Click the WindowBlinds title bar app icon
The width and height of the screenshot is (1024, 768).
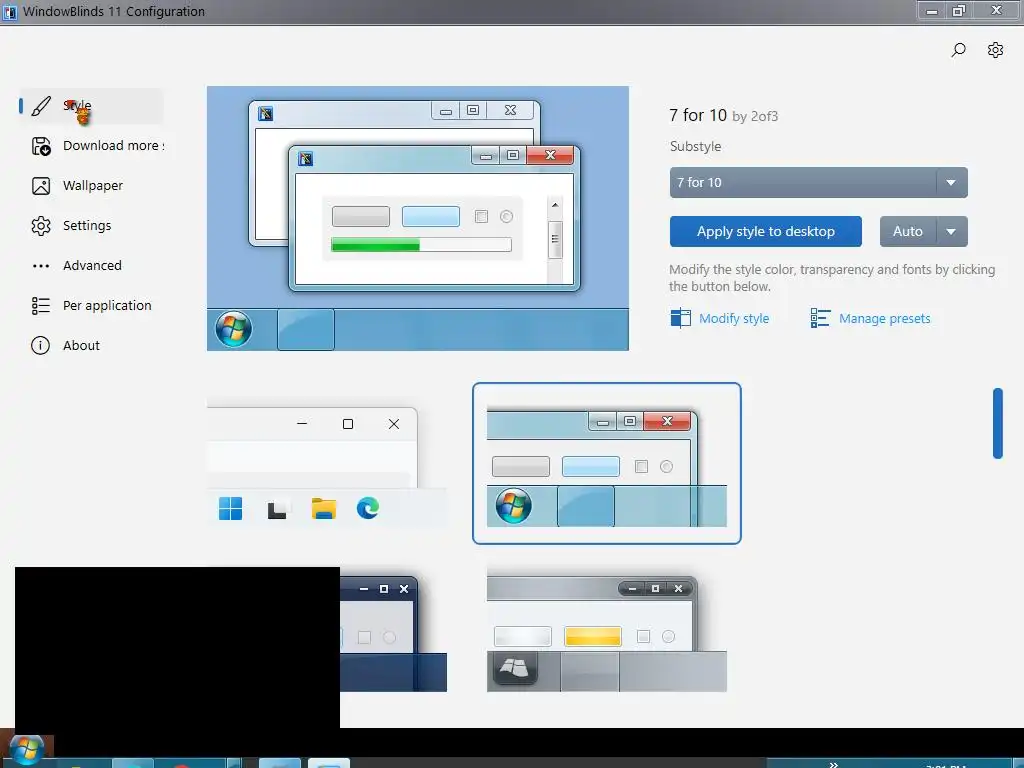tap(10, 12)
